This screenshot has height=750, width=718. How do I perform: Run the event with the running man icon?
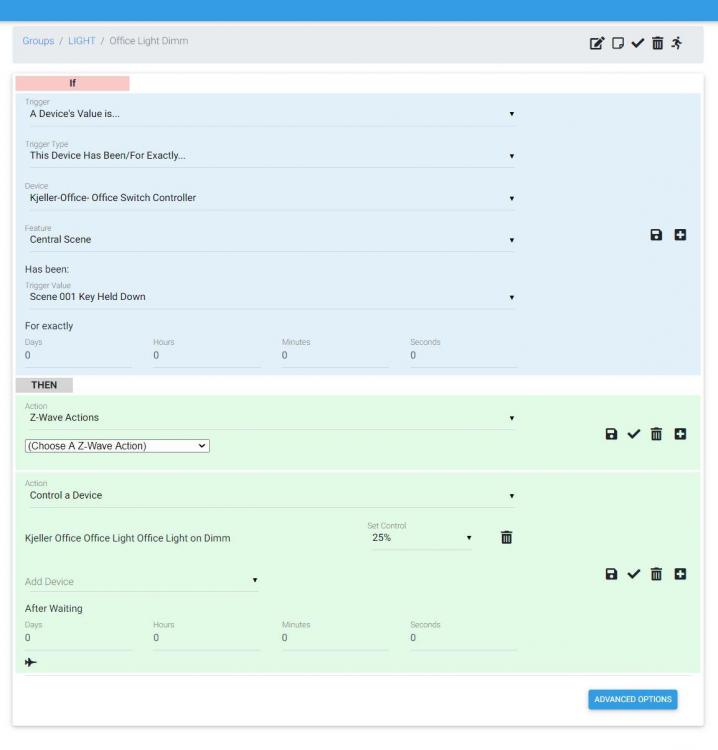677,43
